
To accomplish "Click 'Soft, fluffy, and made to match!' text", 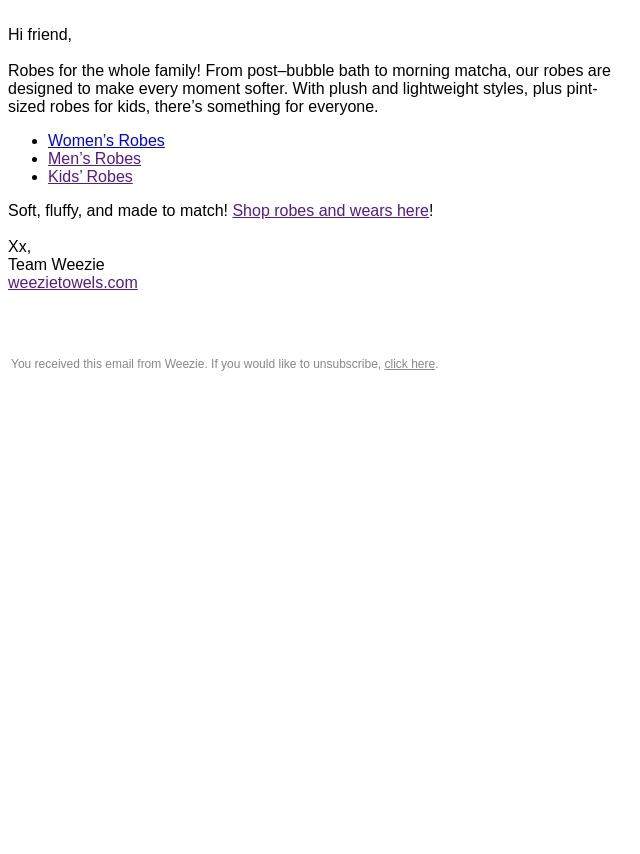I will tap(118, 211).
